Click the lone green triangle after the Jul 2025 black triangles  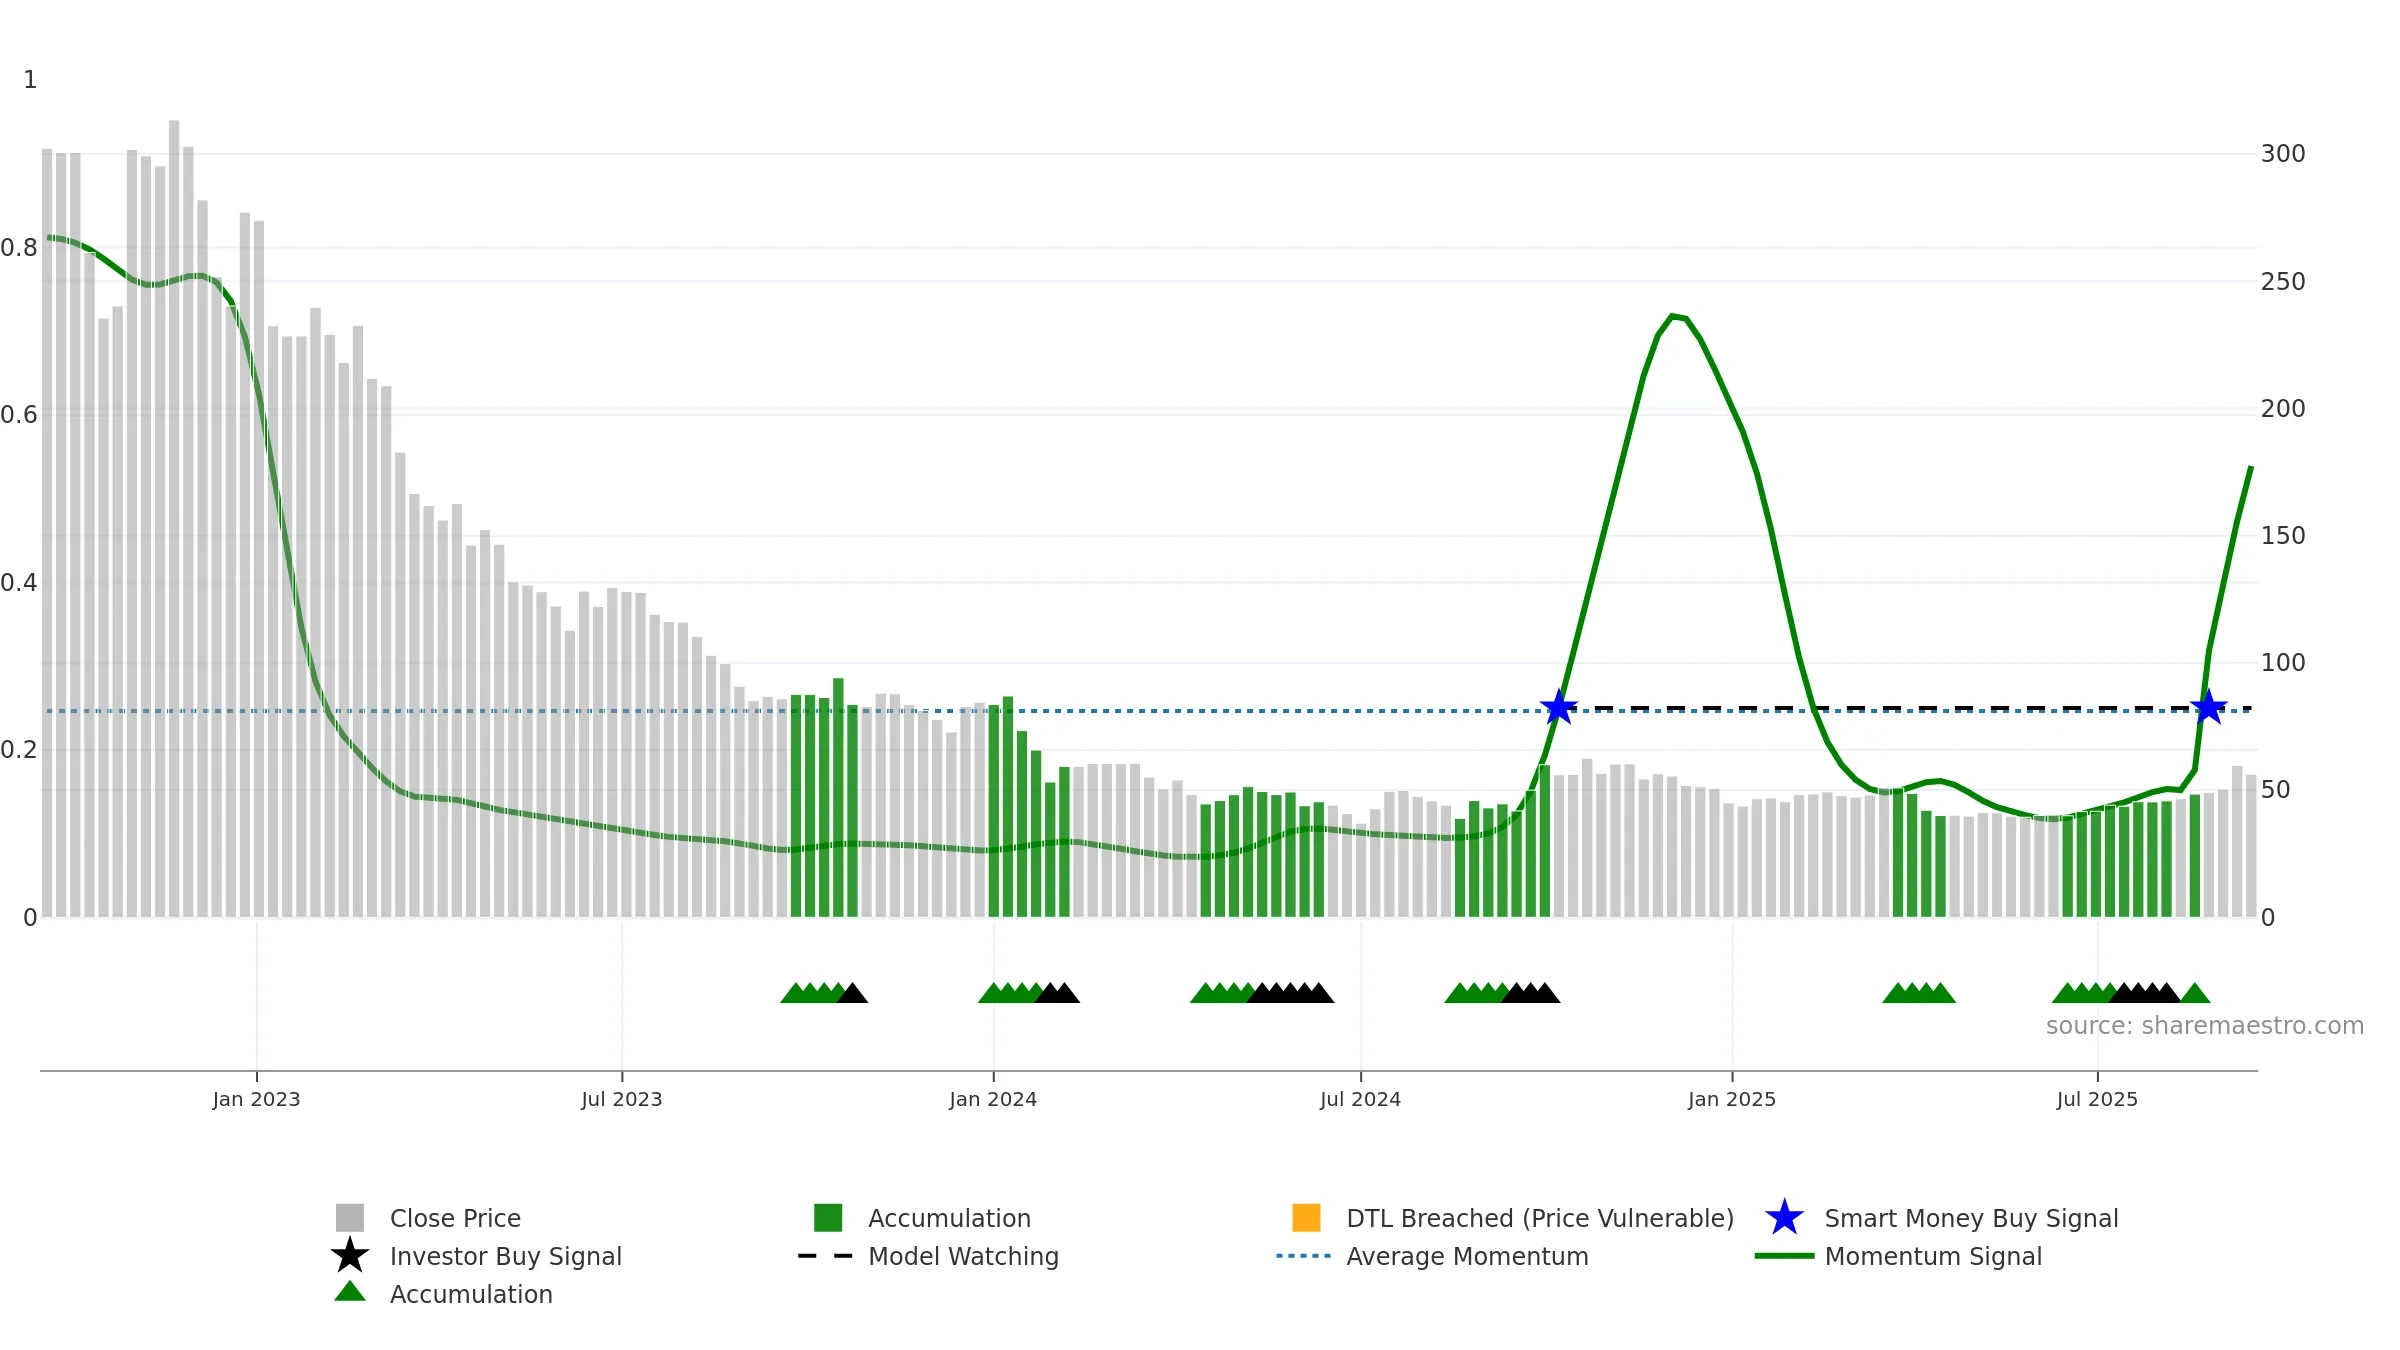(2195, 993)
